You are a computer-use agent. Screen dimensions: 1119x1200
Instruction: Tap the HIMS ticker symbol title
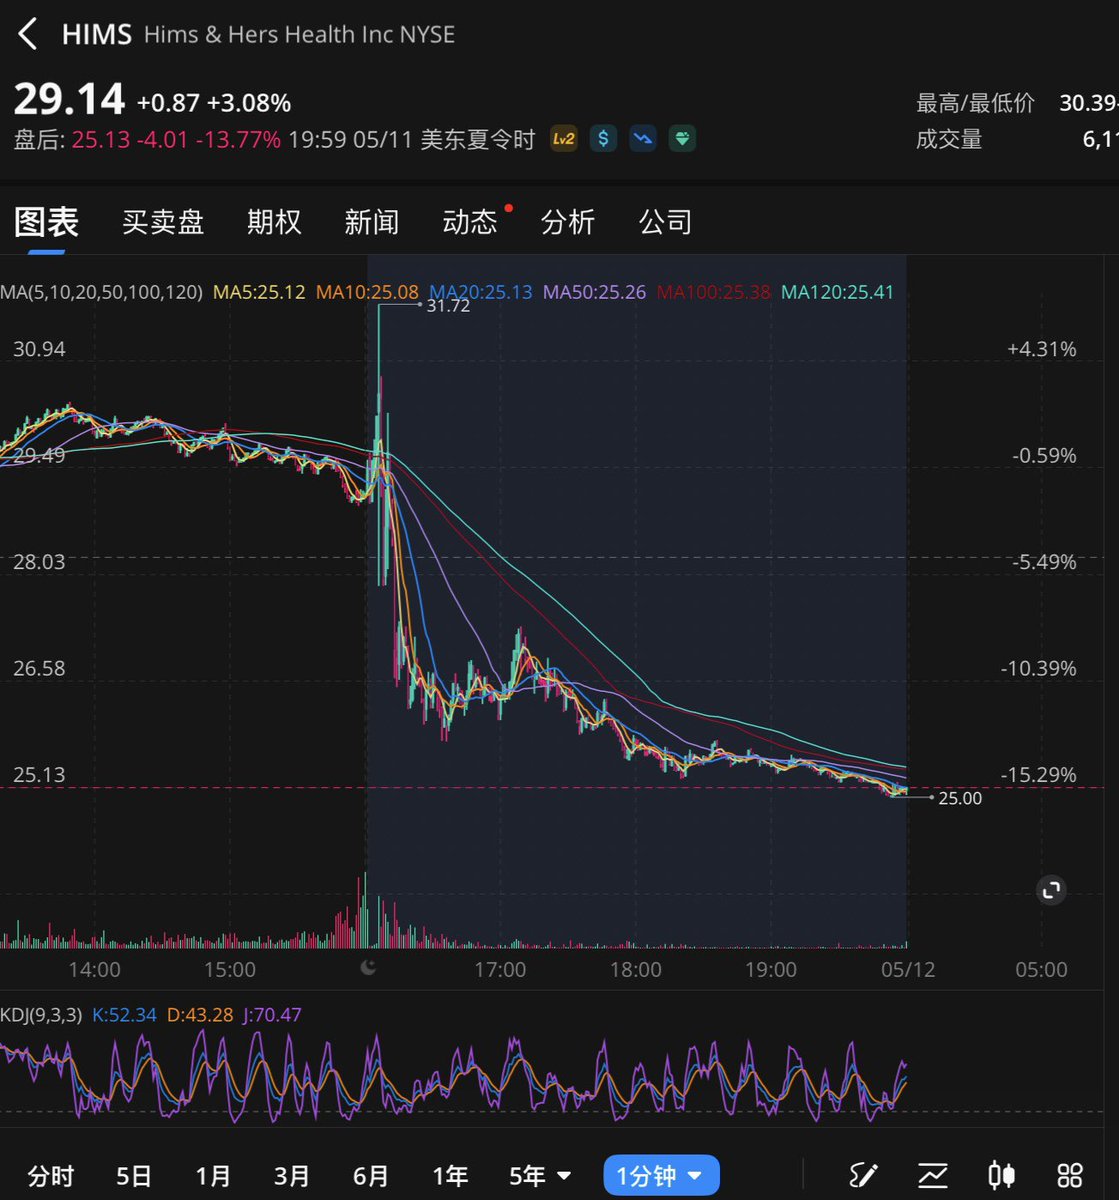pyautogui.click(x=97, y=34)
